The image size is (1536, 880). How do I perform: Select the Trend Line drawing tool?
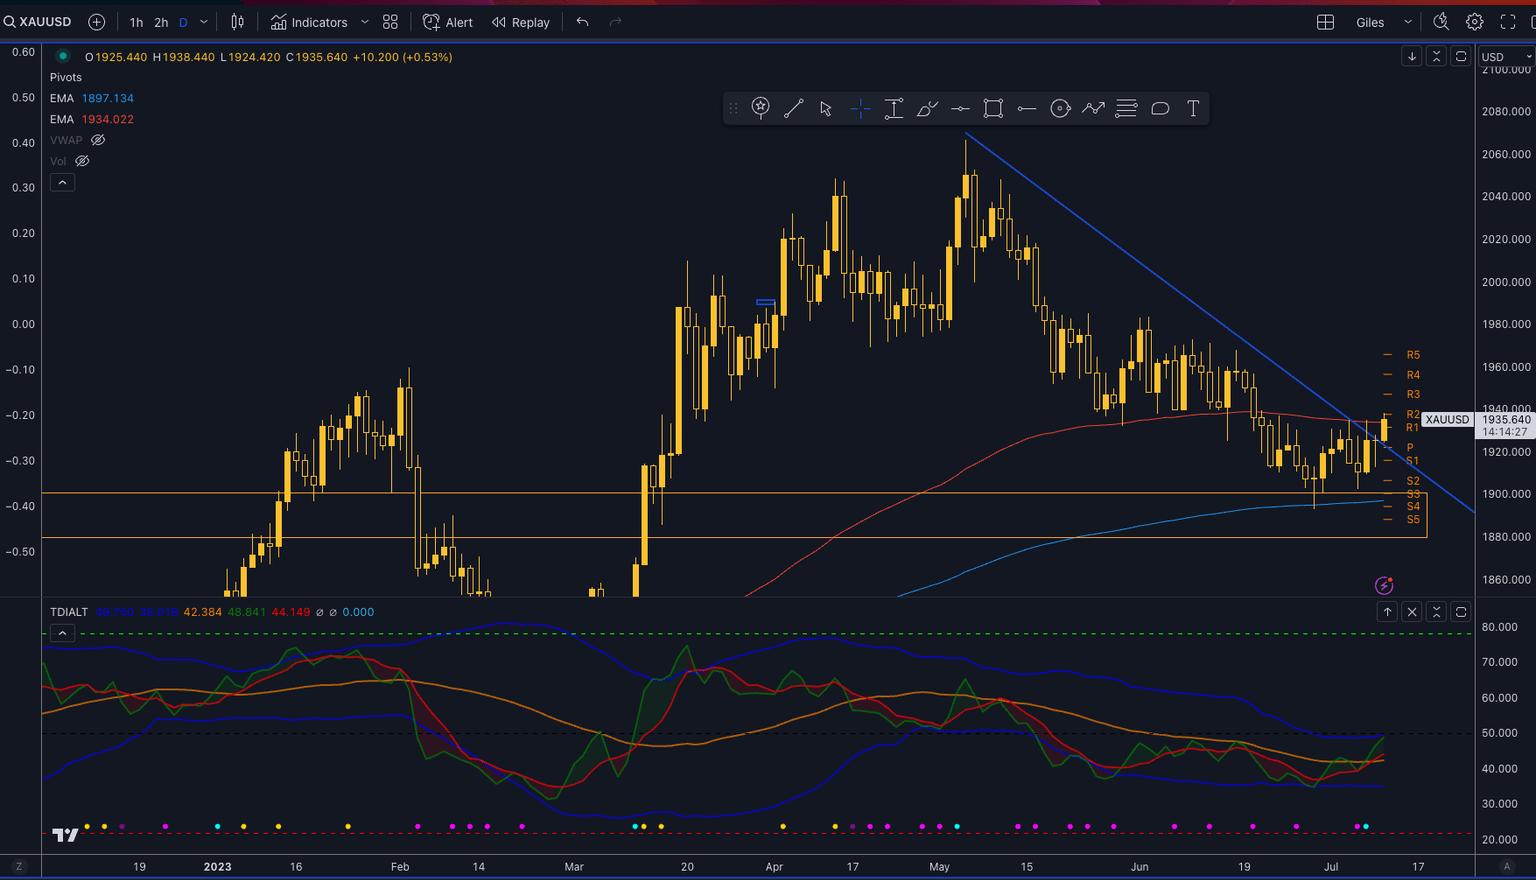click(794, 108)
